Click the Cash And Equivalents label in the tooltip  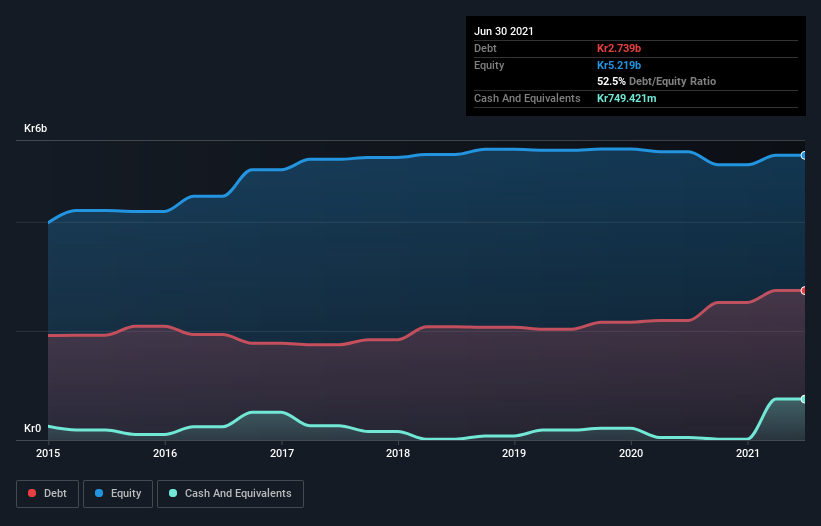click(527, 98)
